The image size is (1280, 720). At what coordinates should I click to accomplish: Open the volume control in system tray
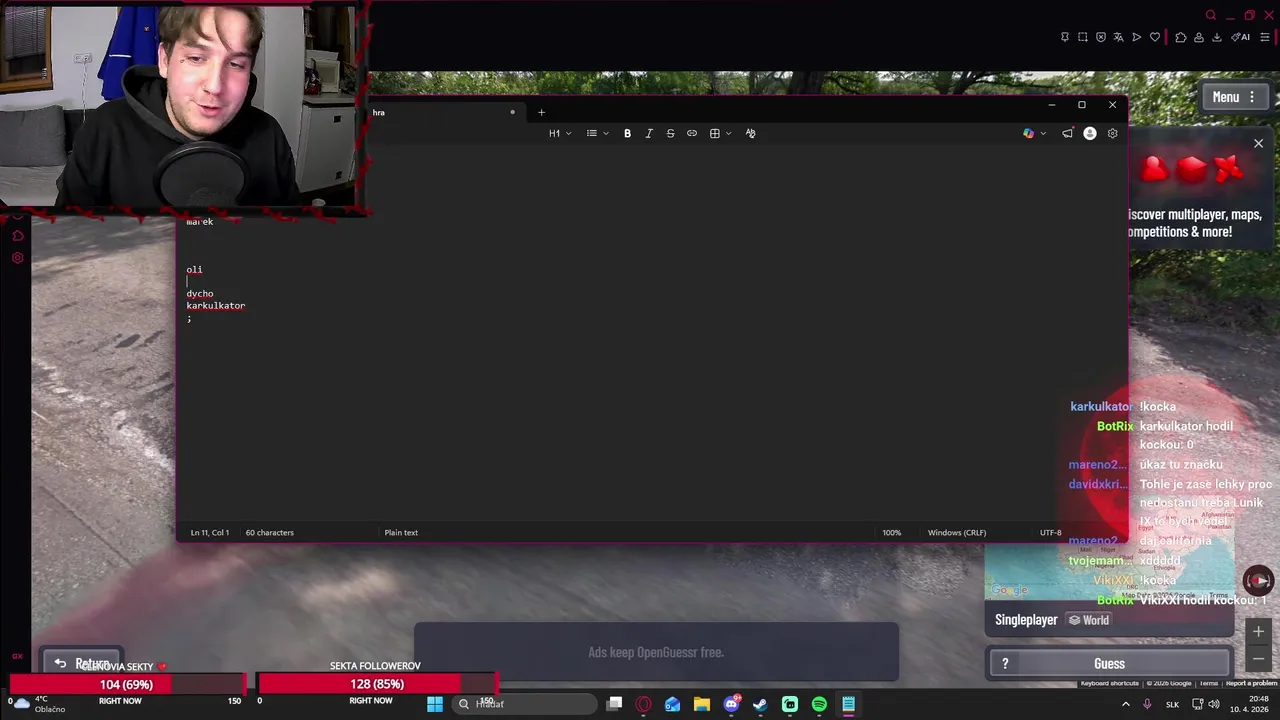pos(1214,704)
